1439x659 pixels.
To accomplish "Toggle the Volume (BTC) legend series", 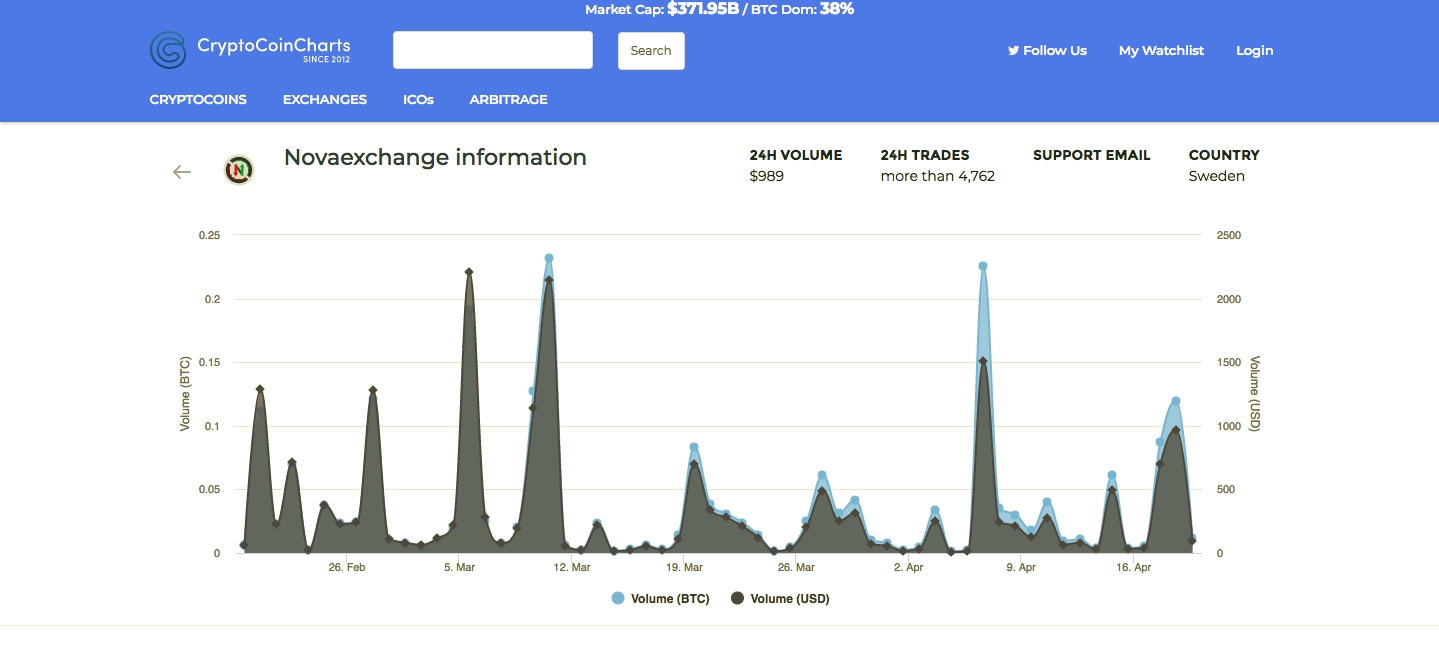I will click(x=660, y=599).
